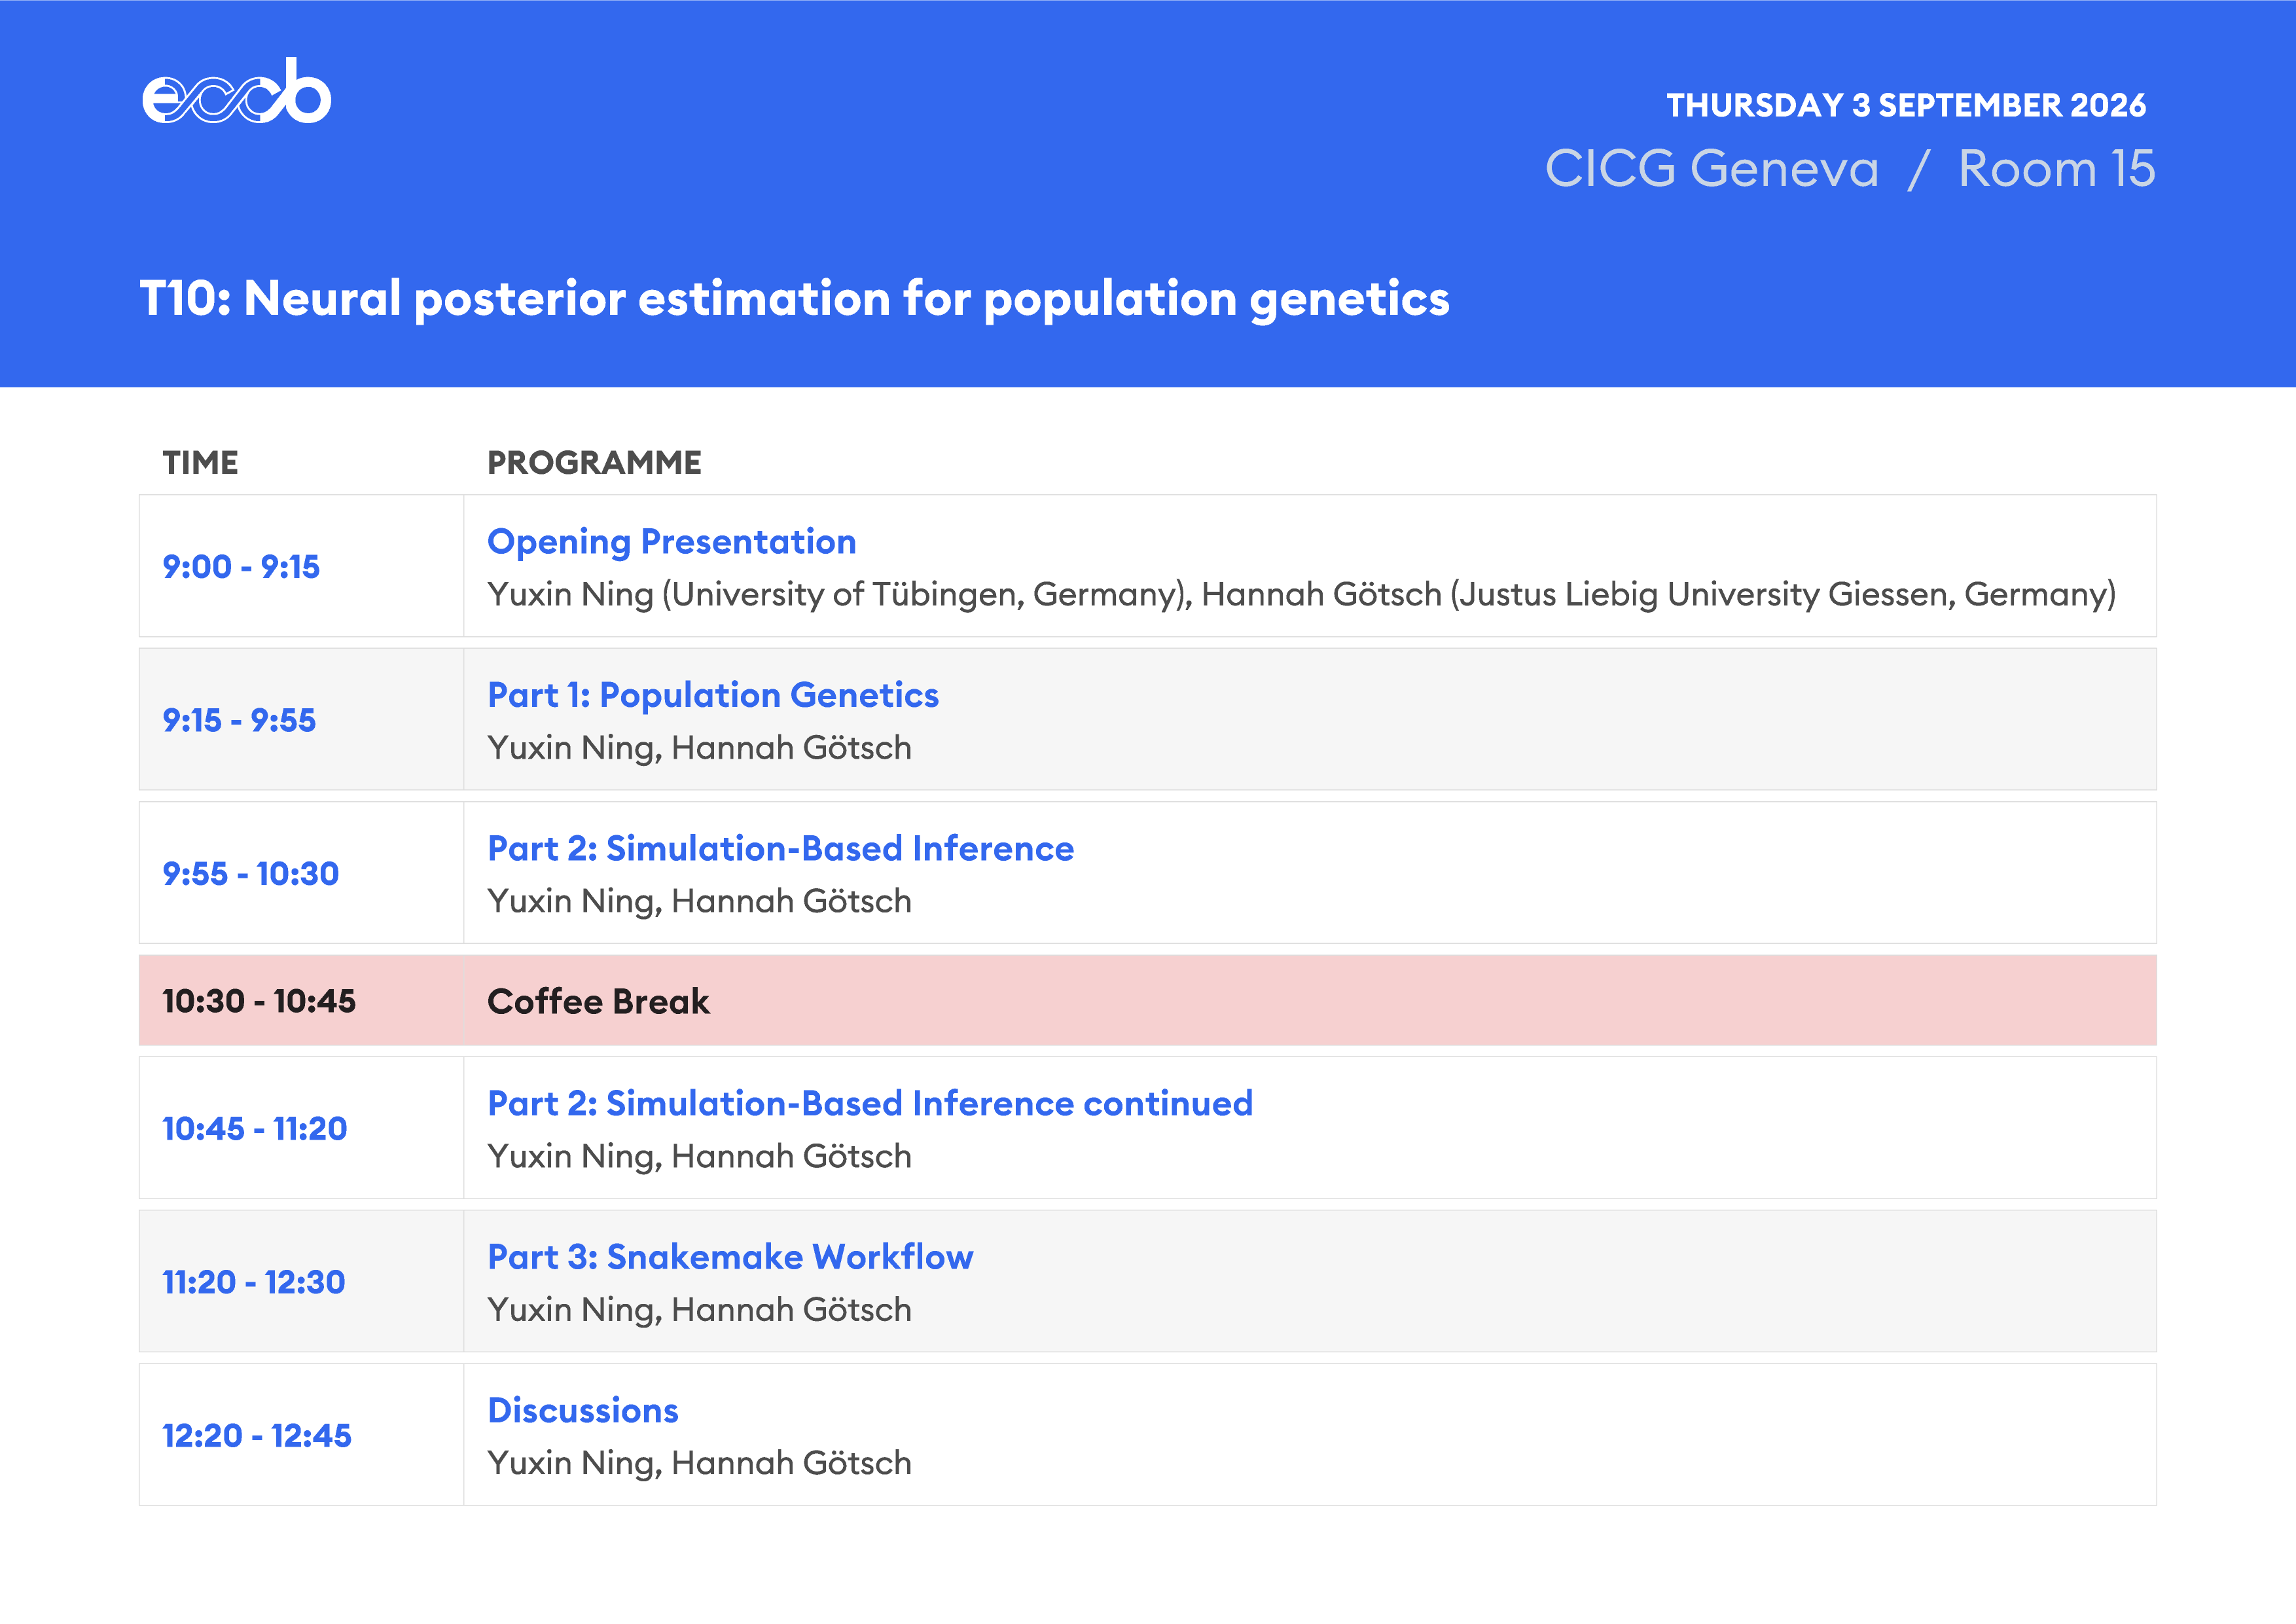Image resolution: width=2296 pixels, height=1624 pixels.
Task: Click the 9:55 - 10:30 time slot
Action: click(250, 873)
